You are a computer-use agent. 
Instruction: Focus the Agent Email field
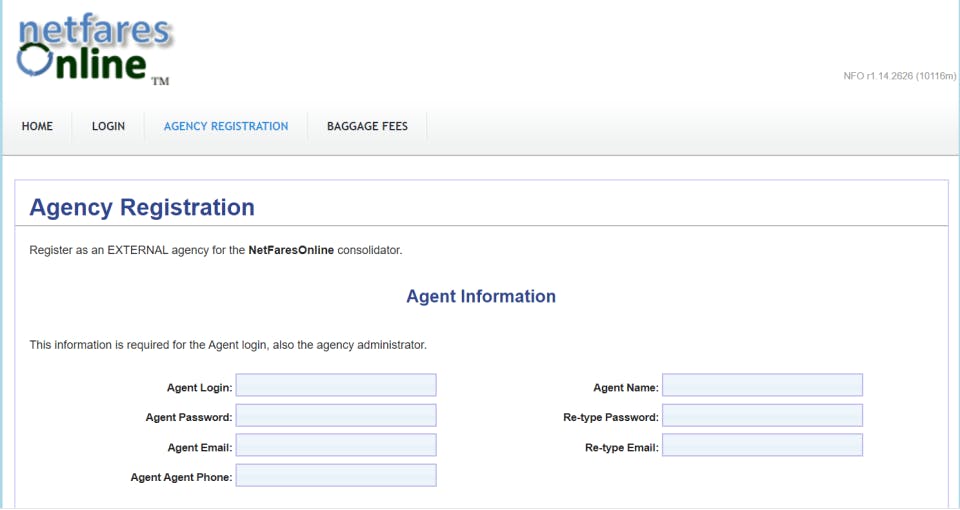[x=336, y=445]
